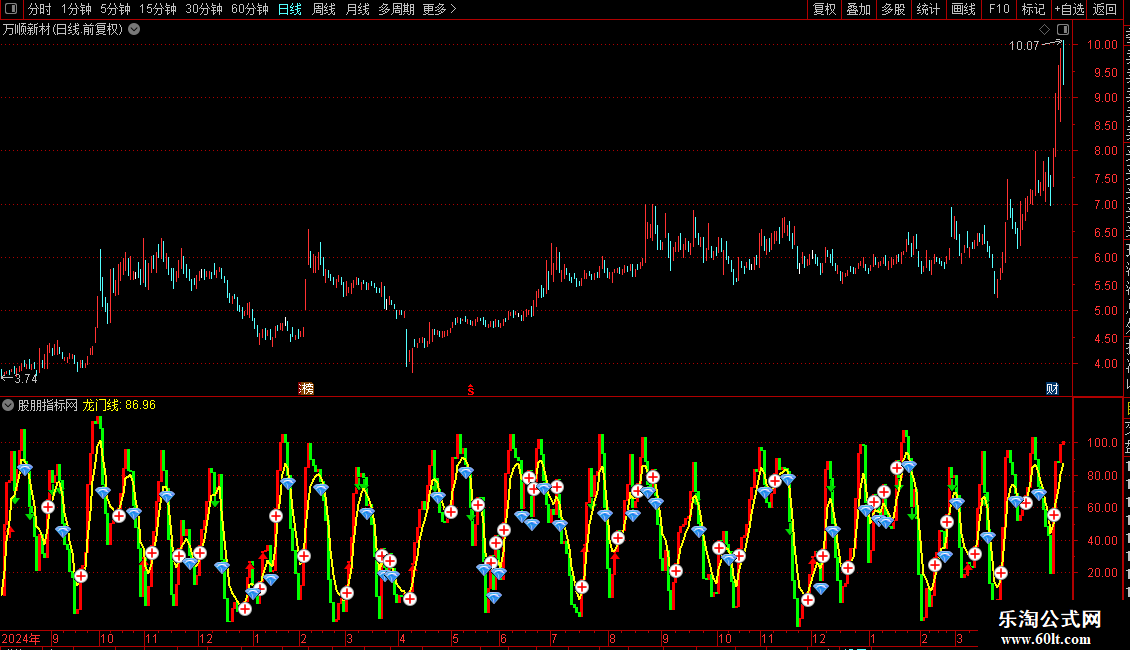Screen dimensions: 1130x650
Task: Add stock via +自选 button
Action: coord(1069,9)
